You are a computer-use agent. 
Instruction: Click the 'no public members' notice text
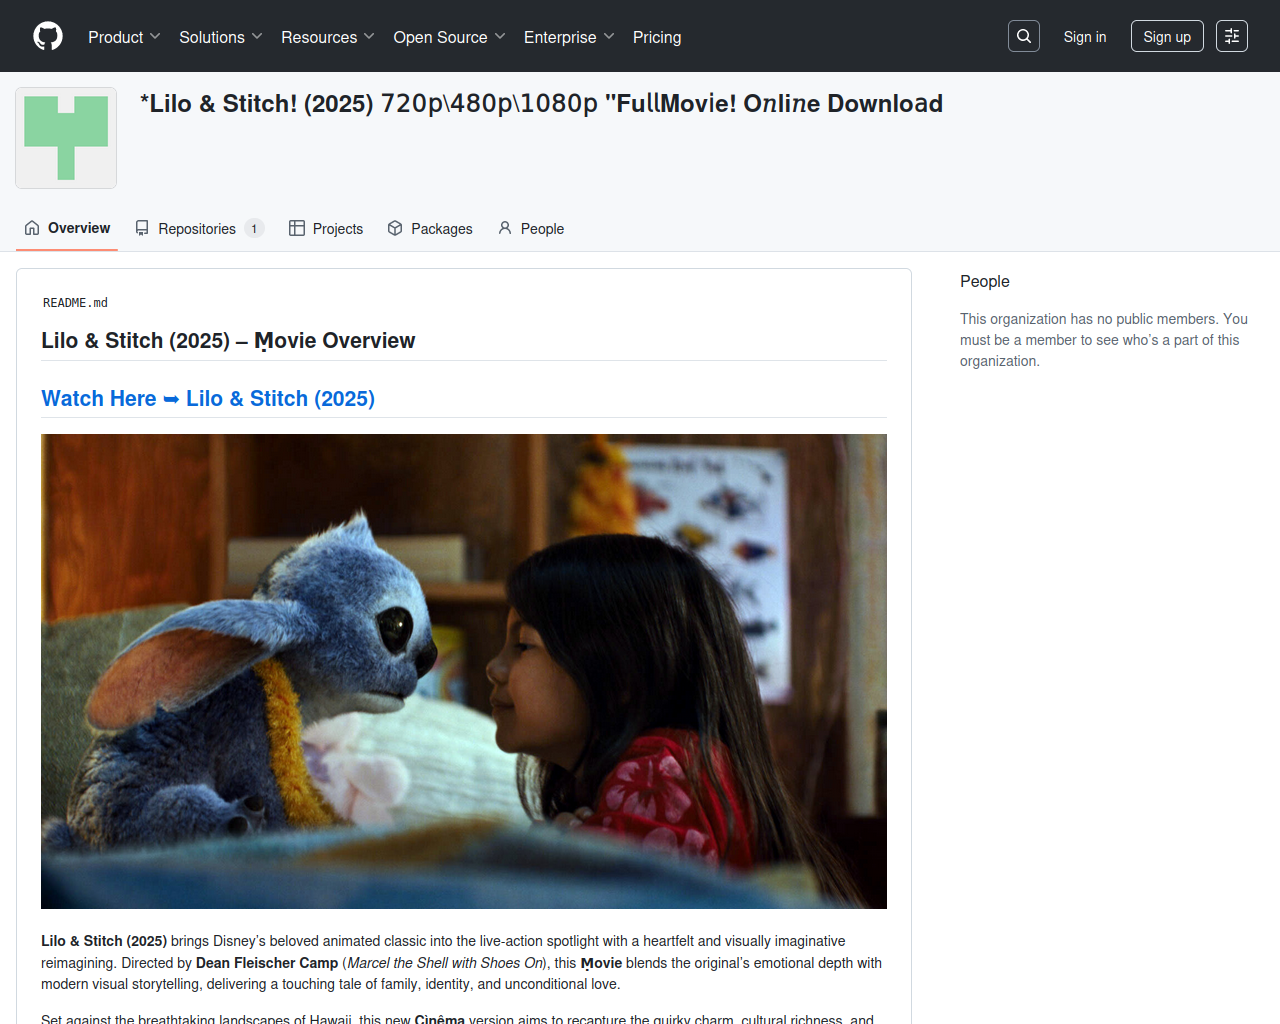pyautogui.click(x=1104, y=340)
